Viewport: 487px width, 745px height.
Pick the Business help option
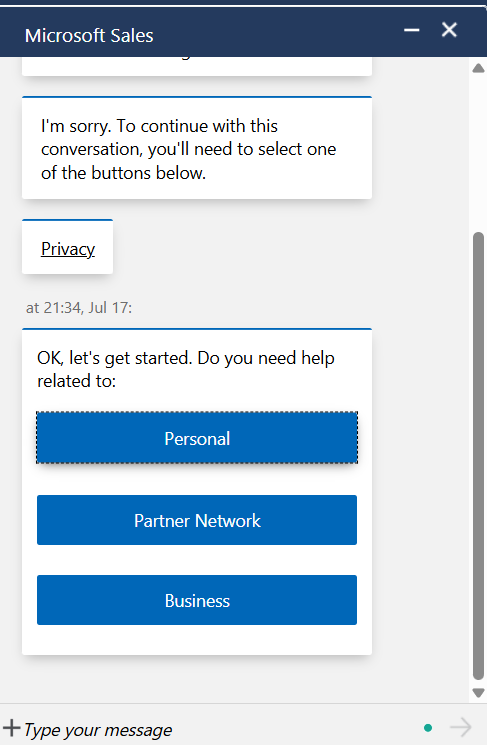(197, 601)
